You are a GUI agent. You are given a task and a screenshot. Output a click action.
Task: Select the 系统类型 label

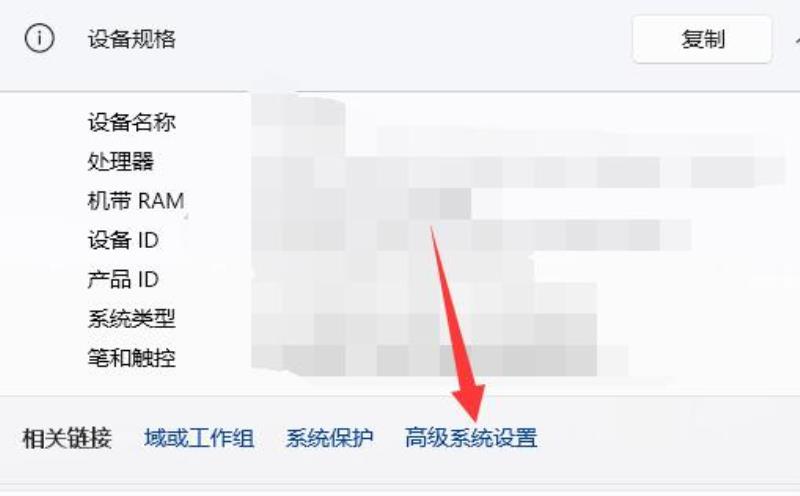click(132, 319)
